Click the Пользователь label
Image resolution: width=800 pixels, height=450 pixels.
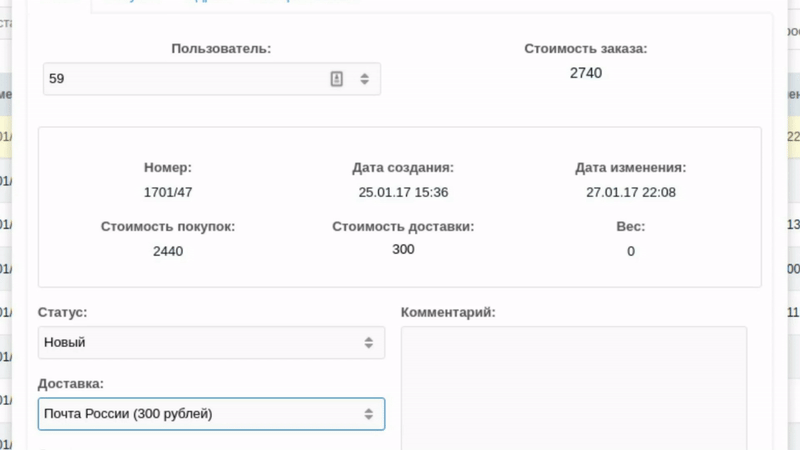click(221, 48)
